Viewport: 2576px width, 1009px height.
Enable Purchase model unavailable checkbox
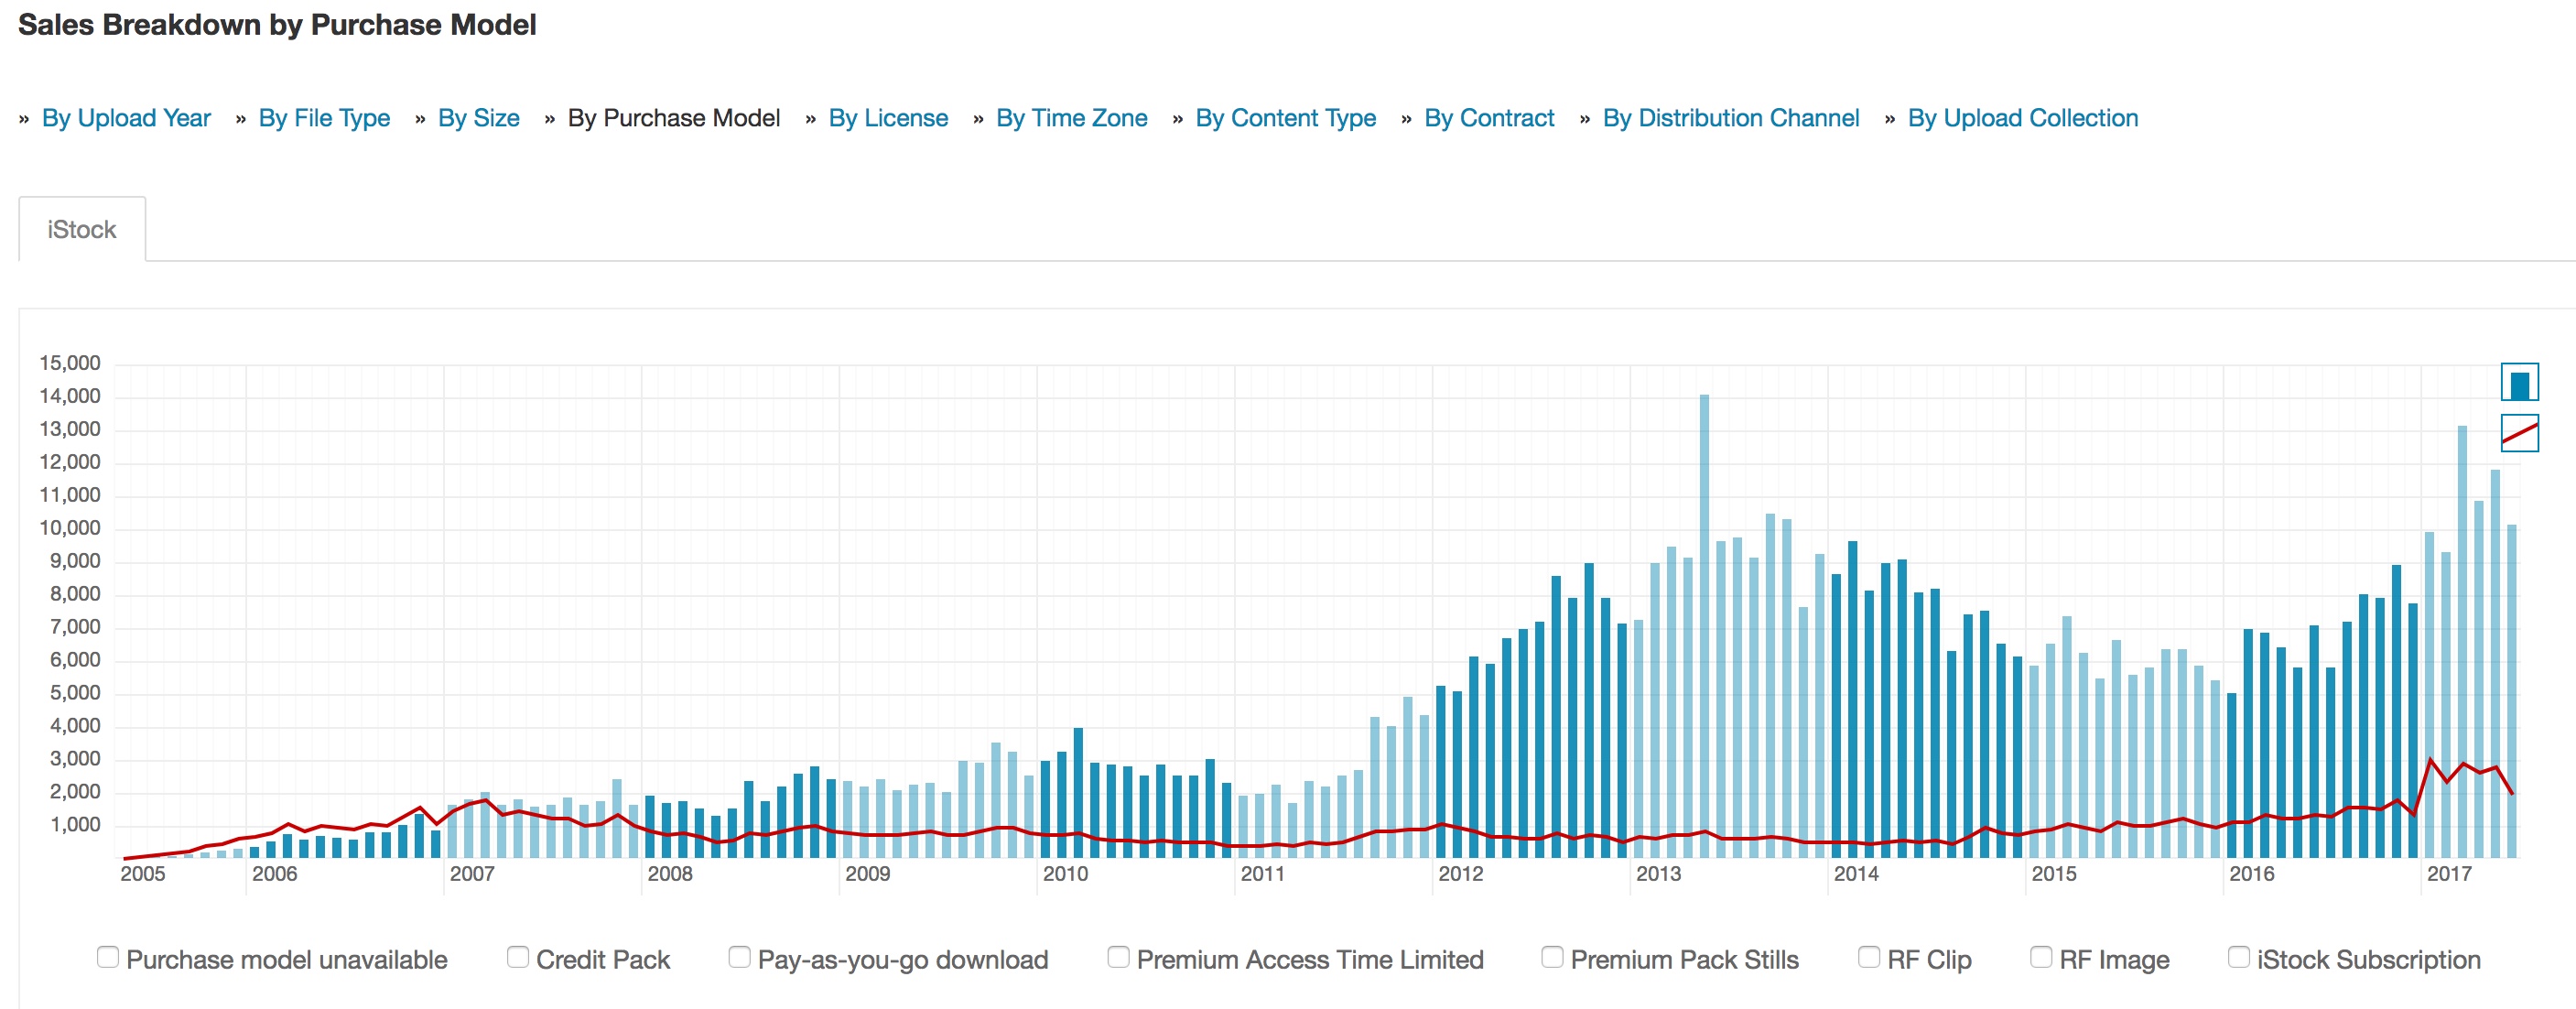[x=108, y=957]
